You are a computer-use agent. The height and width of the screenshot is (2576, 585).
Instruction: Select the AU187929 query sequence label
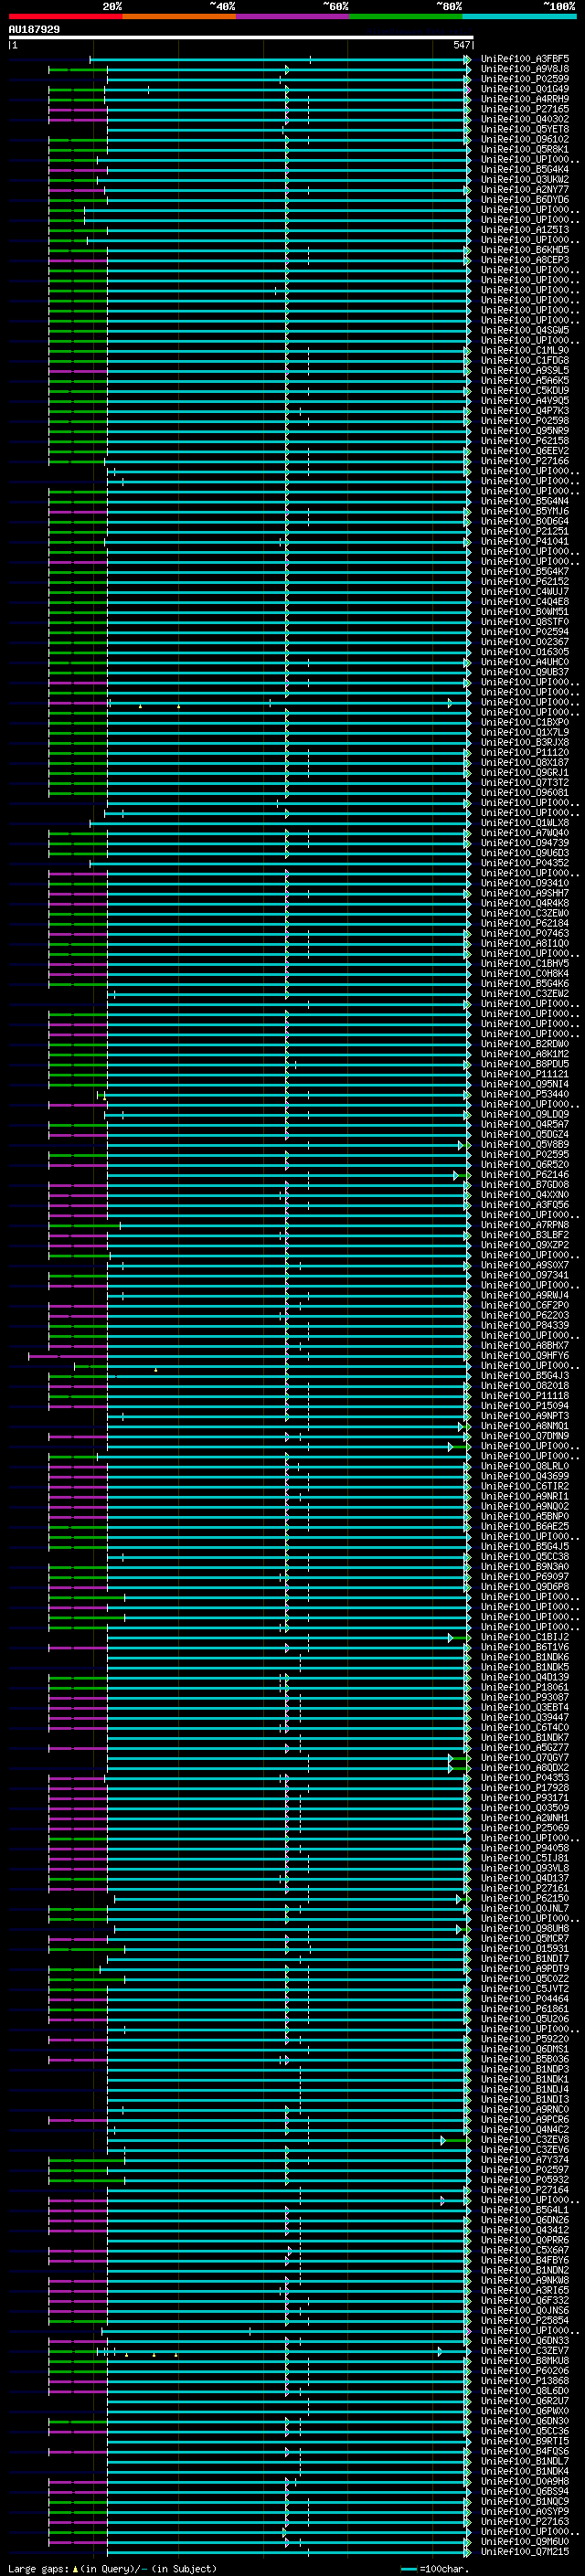point(34,30)
